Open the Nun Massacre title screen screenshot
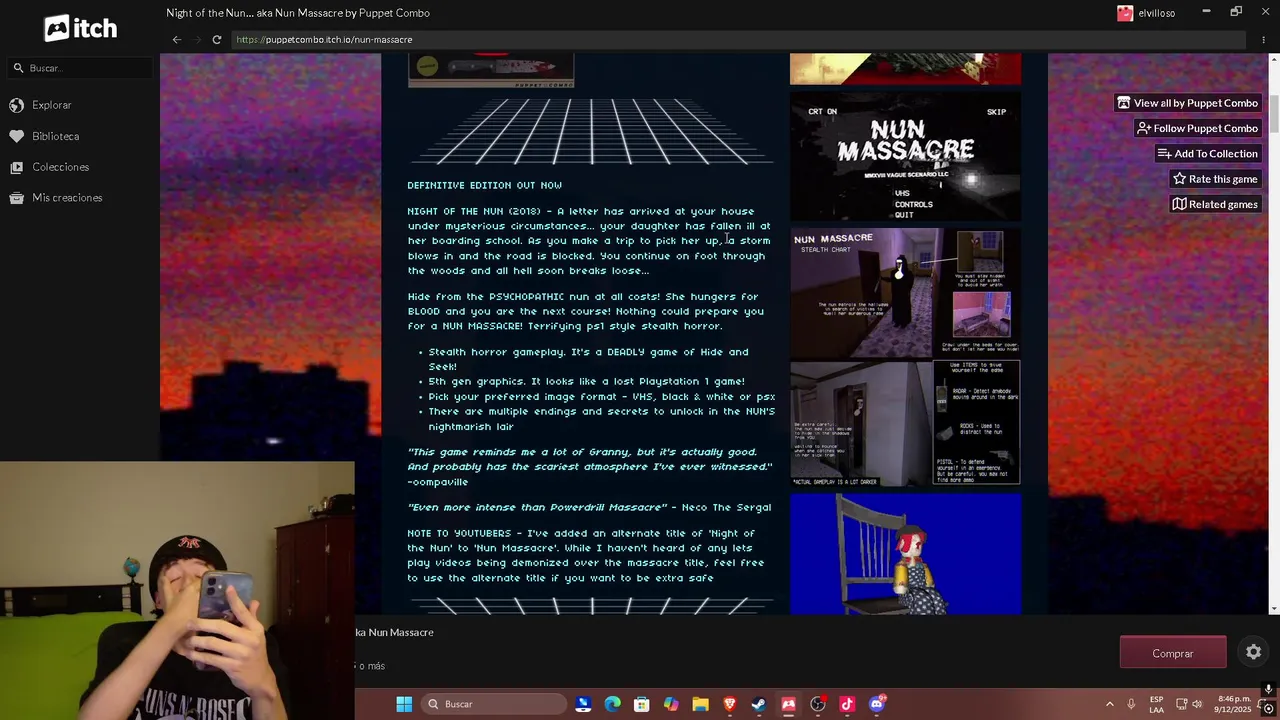The image size is (1280, 720). point(905,157)
